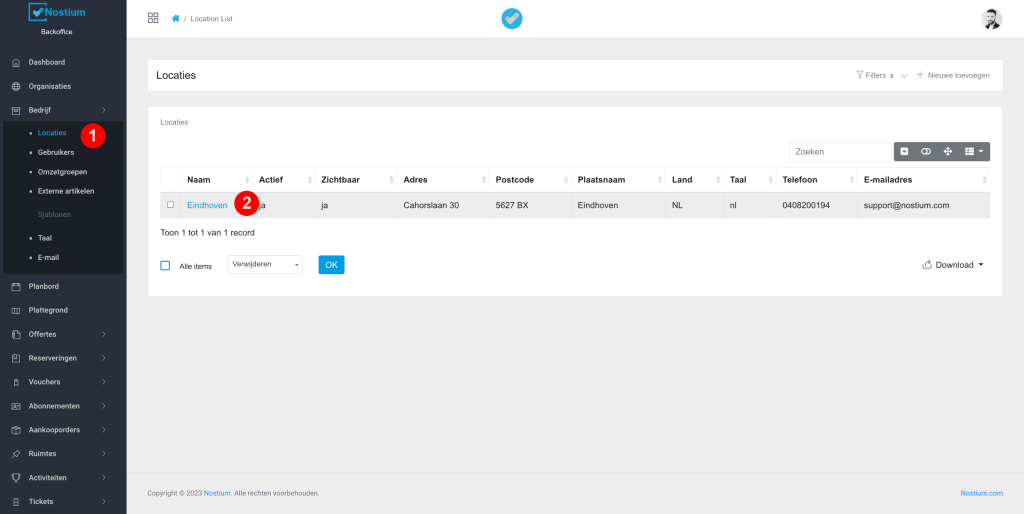Expand the Filters panel
1024x514 pixels.
point(880,75)
